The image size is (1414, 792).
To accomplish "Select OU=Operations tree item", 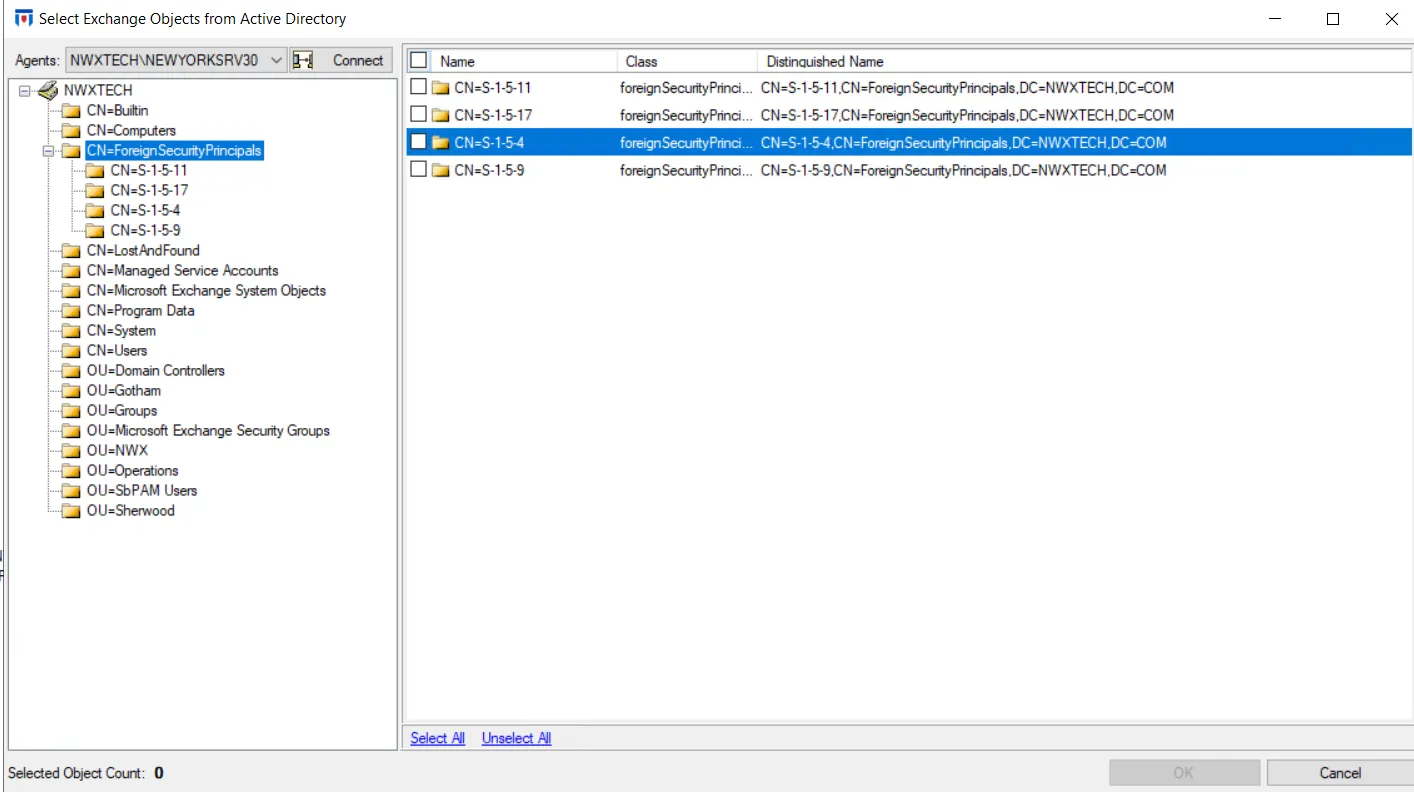I will point(132,471).
